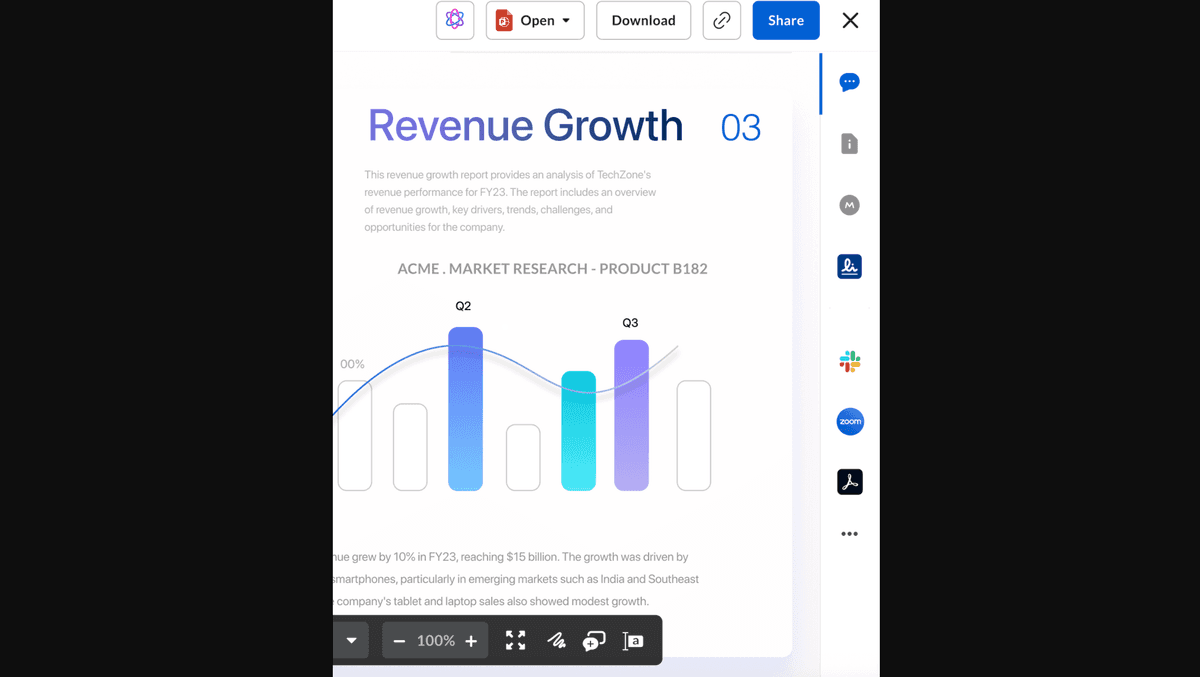Show the file details info tab
The width and height of the screenshot is (1200, 677).
pos(849,144)
